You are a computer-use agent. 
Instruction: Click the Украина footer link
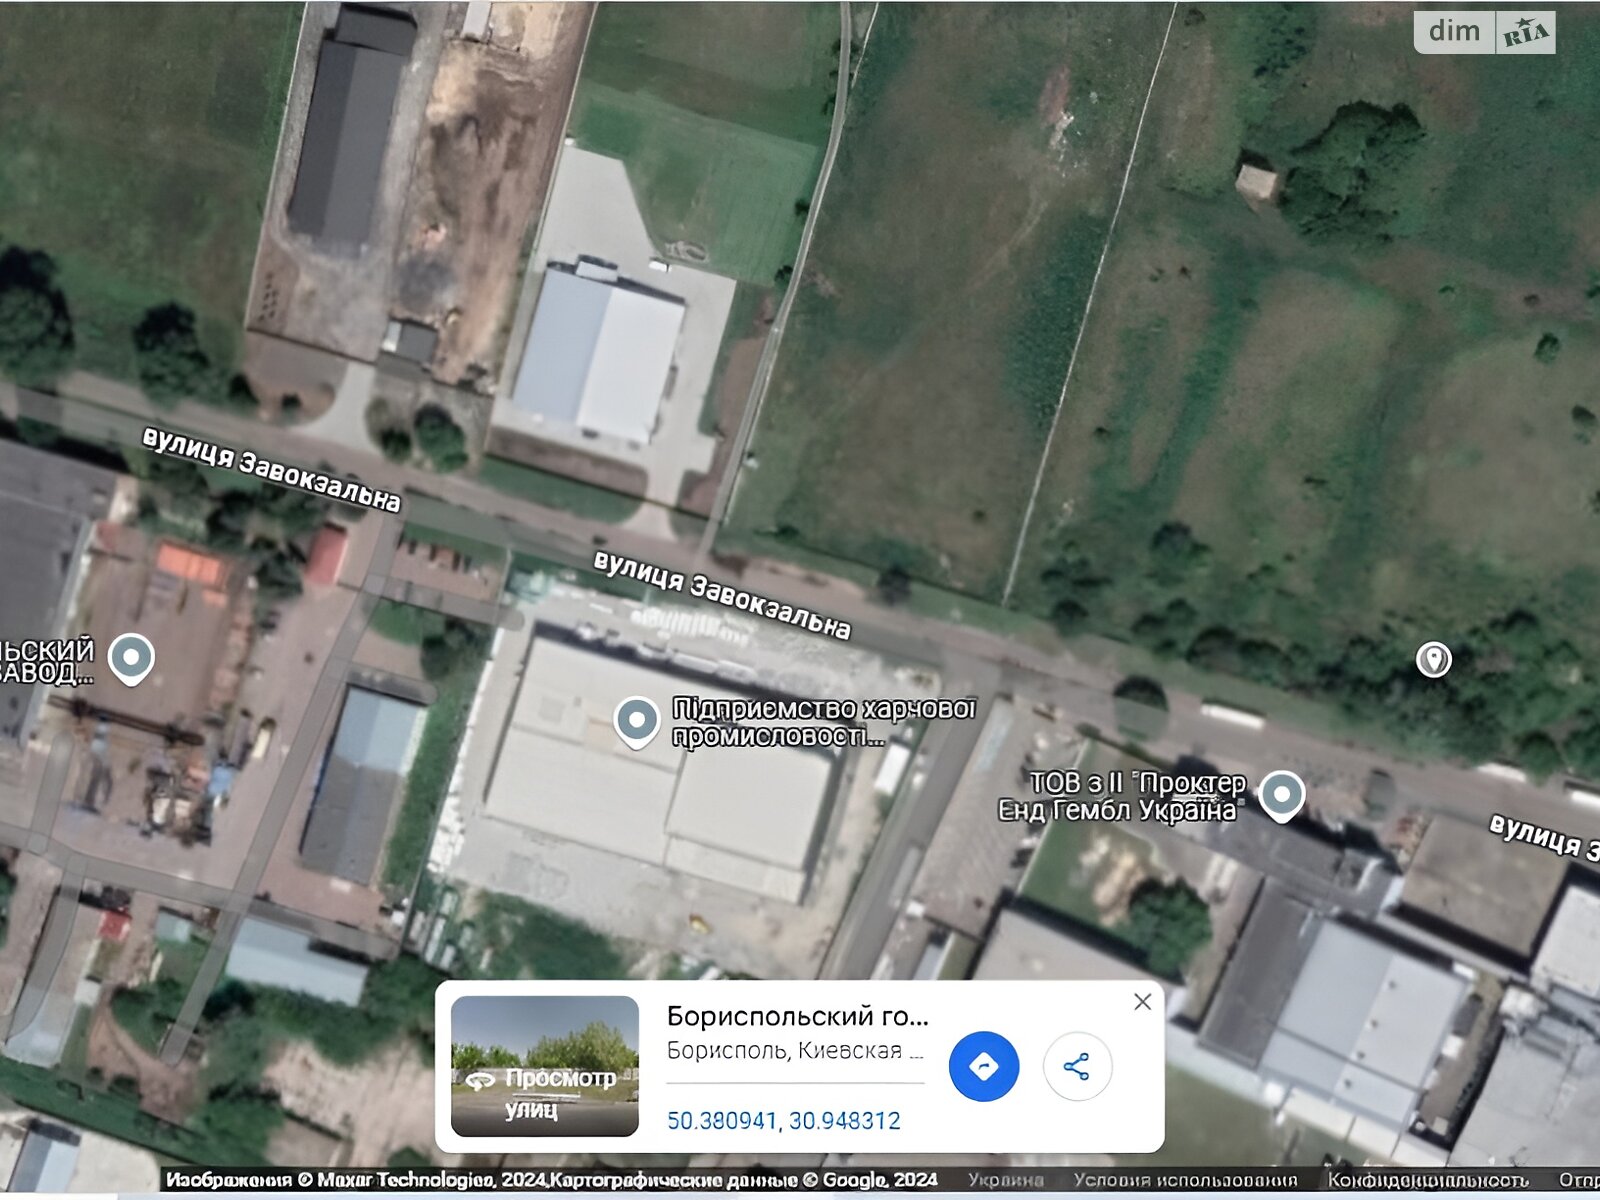(x=1005, y=1180)
